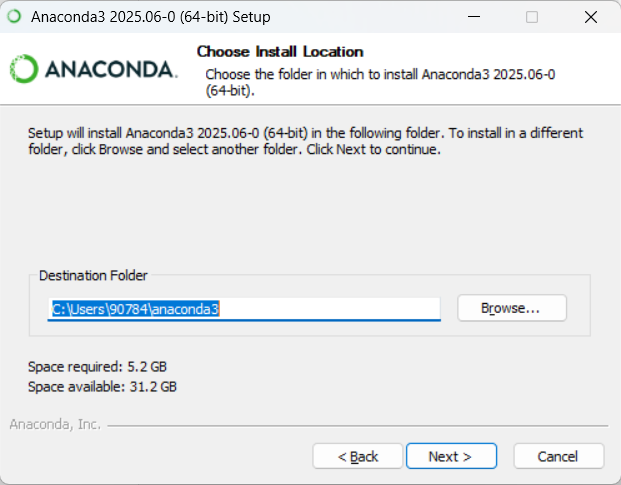
Task: Click the Choose Install Location heading
Action: [x=279, y=51]
